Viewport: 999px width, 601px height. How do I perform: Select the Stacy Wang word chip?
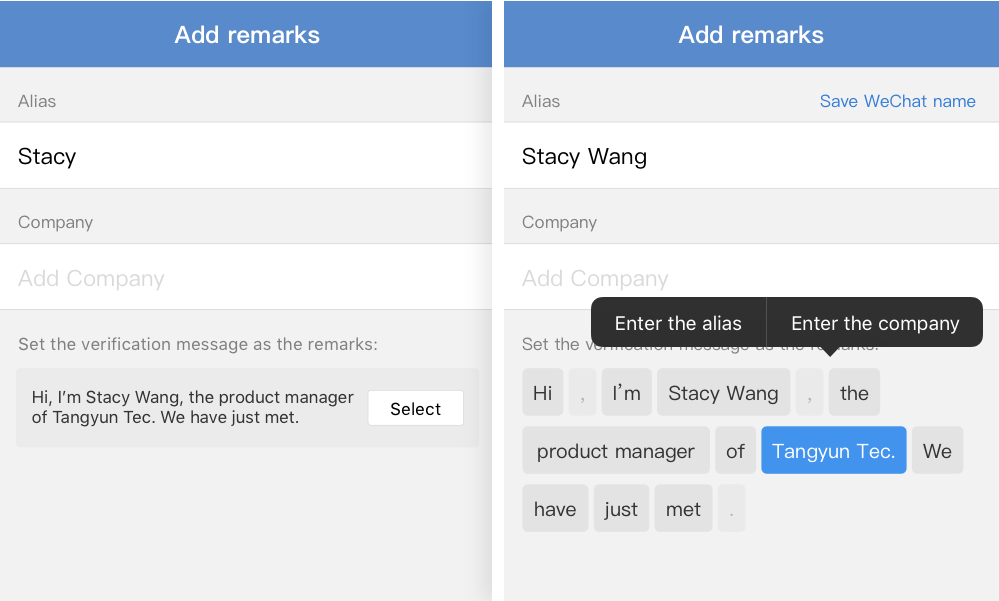pyautogui.click(x=723, y=393)
